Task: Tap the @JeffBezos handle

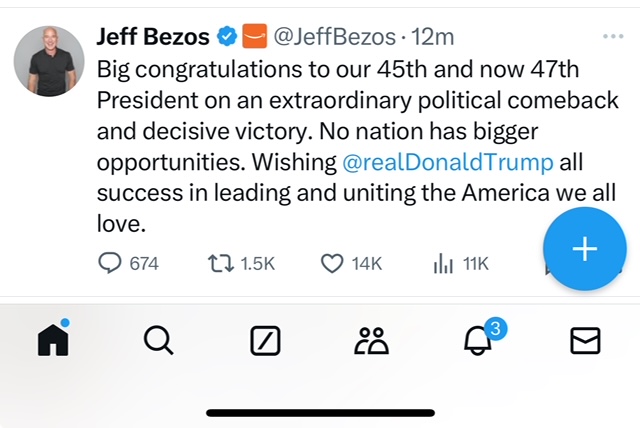Action: [x=333, y=38]
